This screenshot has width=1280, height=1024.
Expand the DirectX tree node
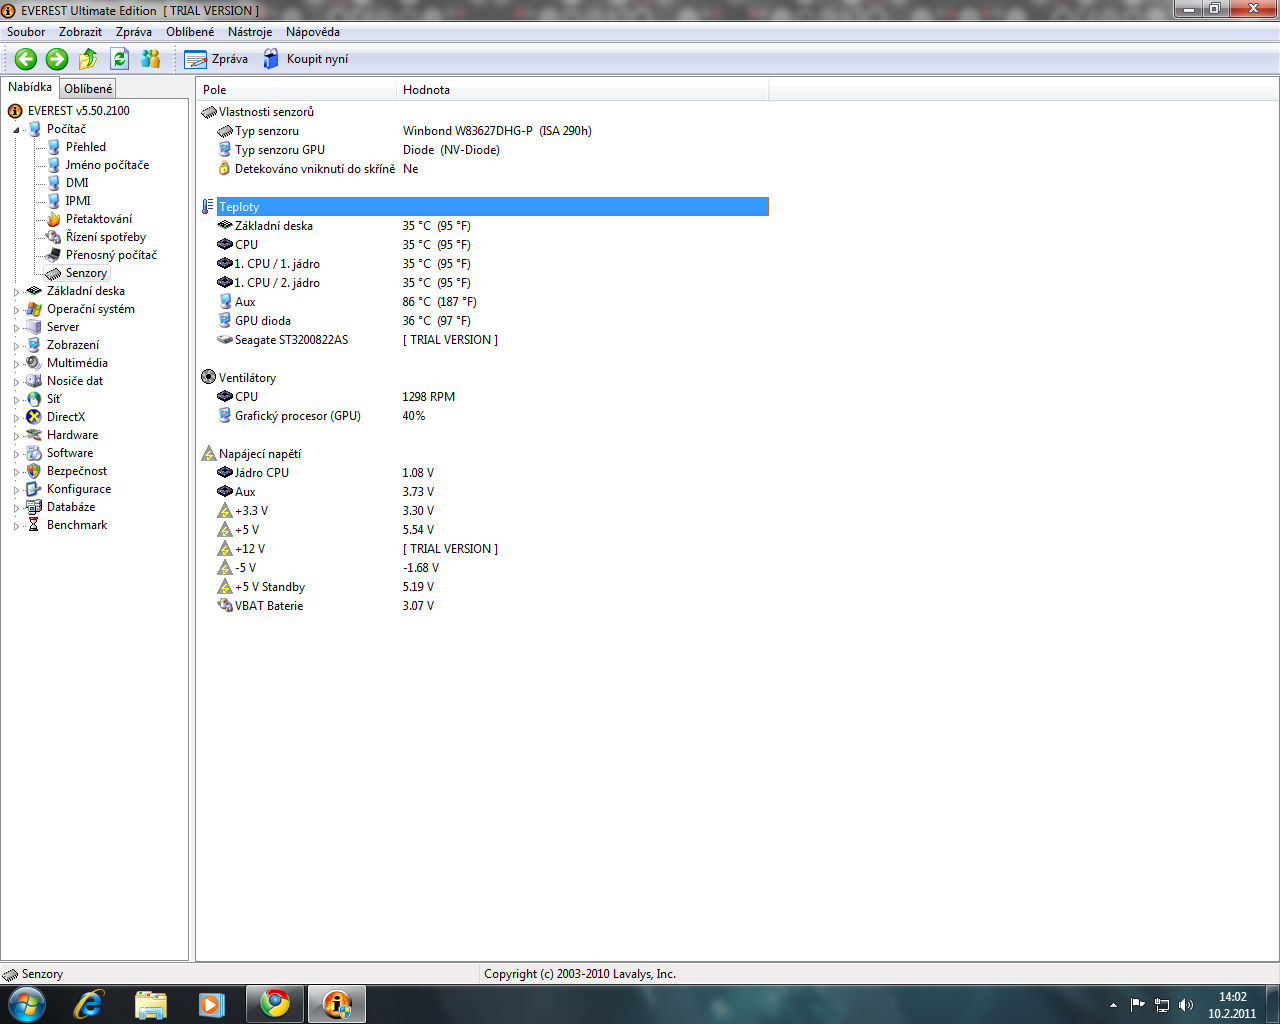17,418
